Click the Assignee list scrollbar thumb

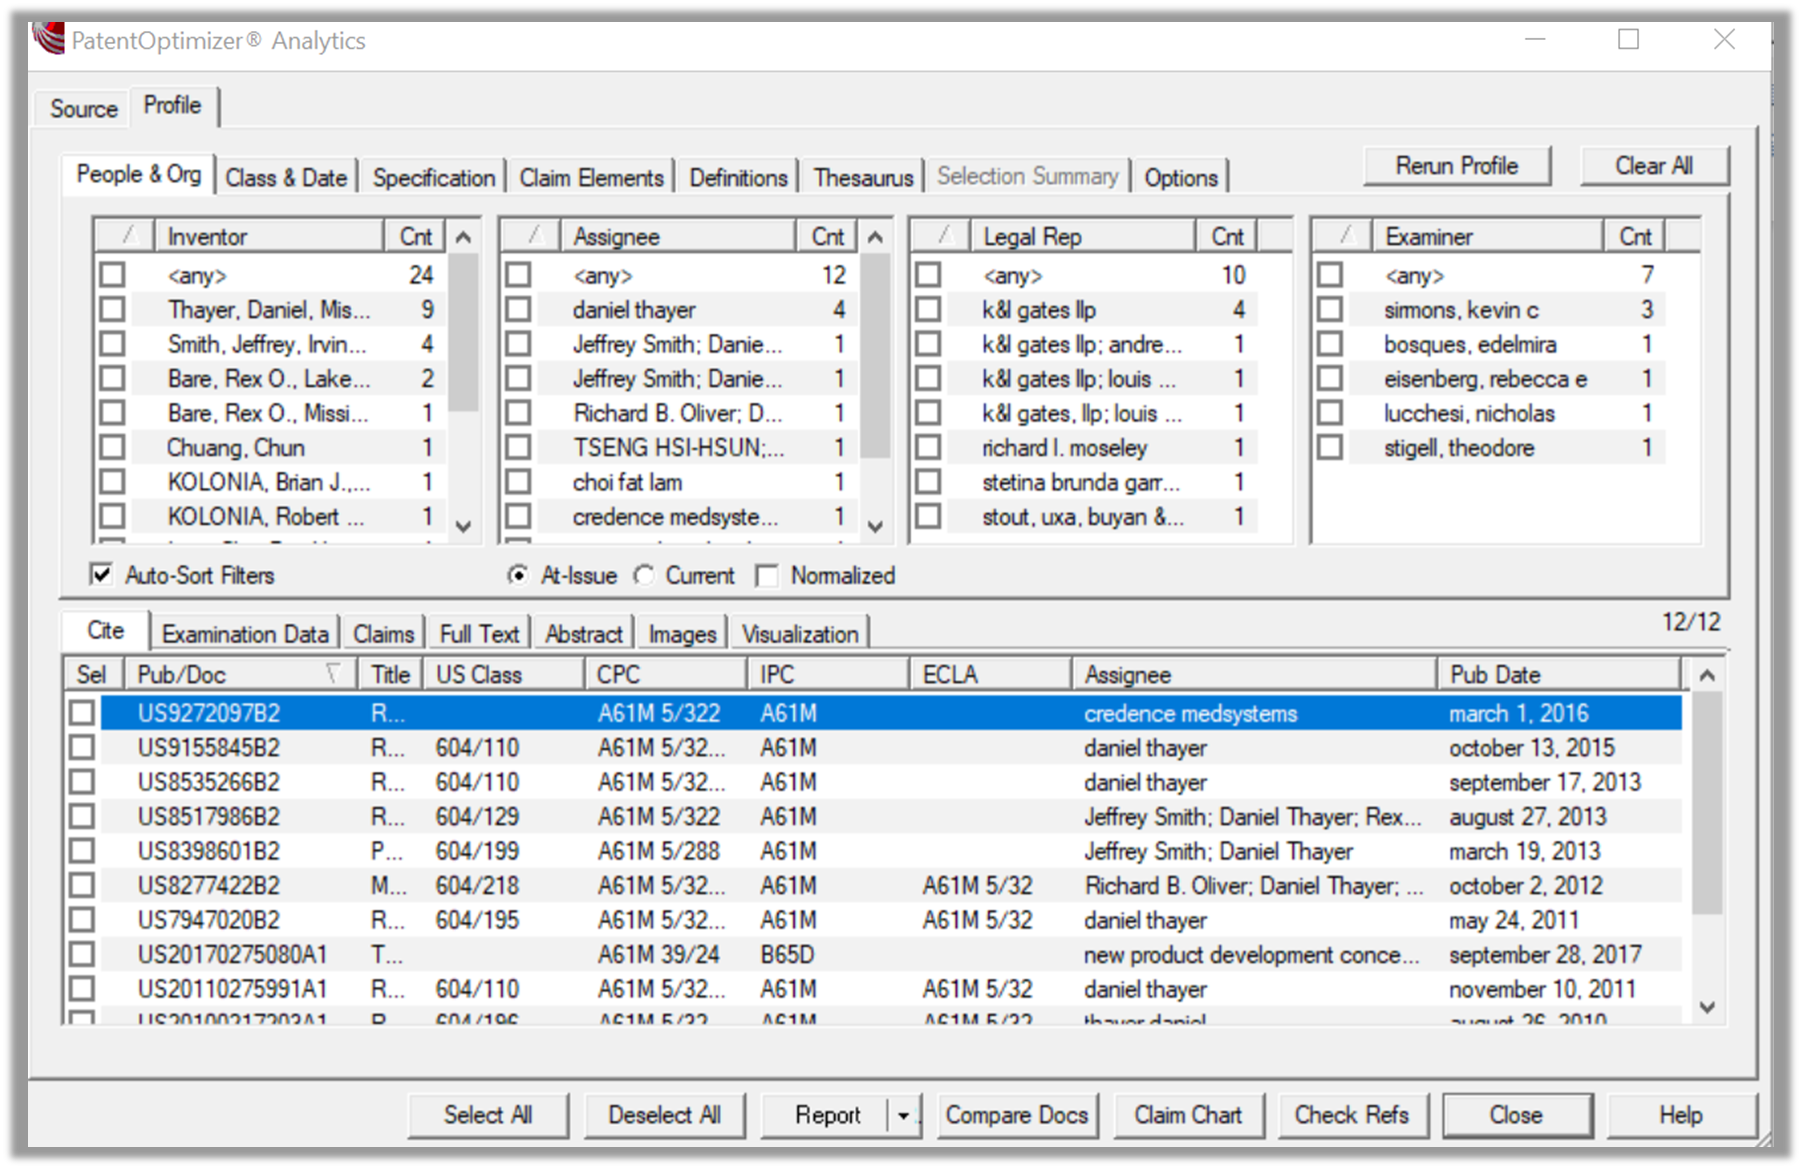[x=875, y=355]
